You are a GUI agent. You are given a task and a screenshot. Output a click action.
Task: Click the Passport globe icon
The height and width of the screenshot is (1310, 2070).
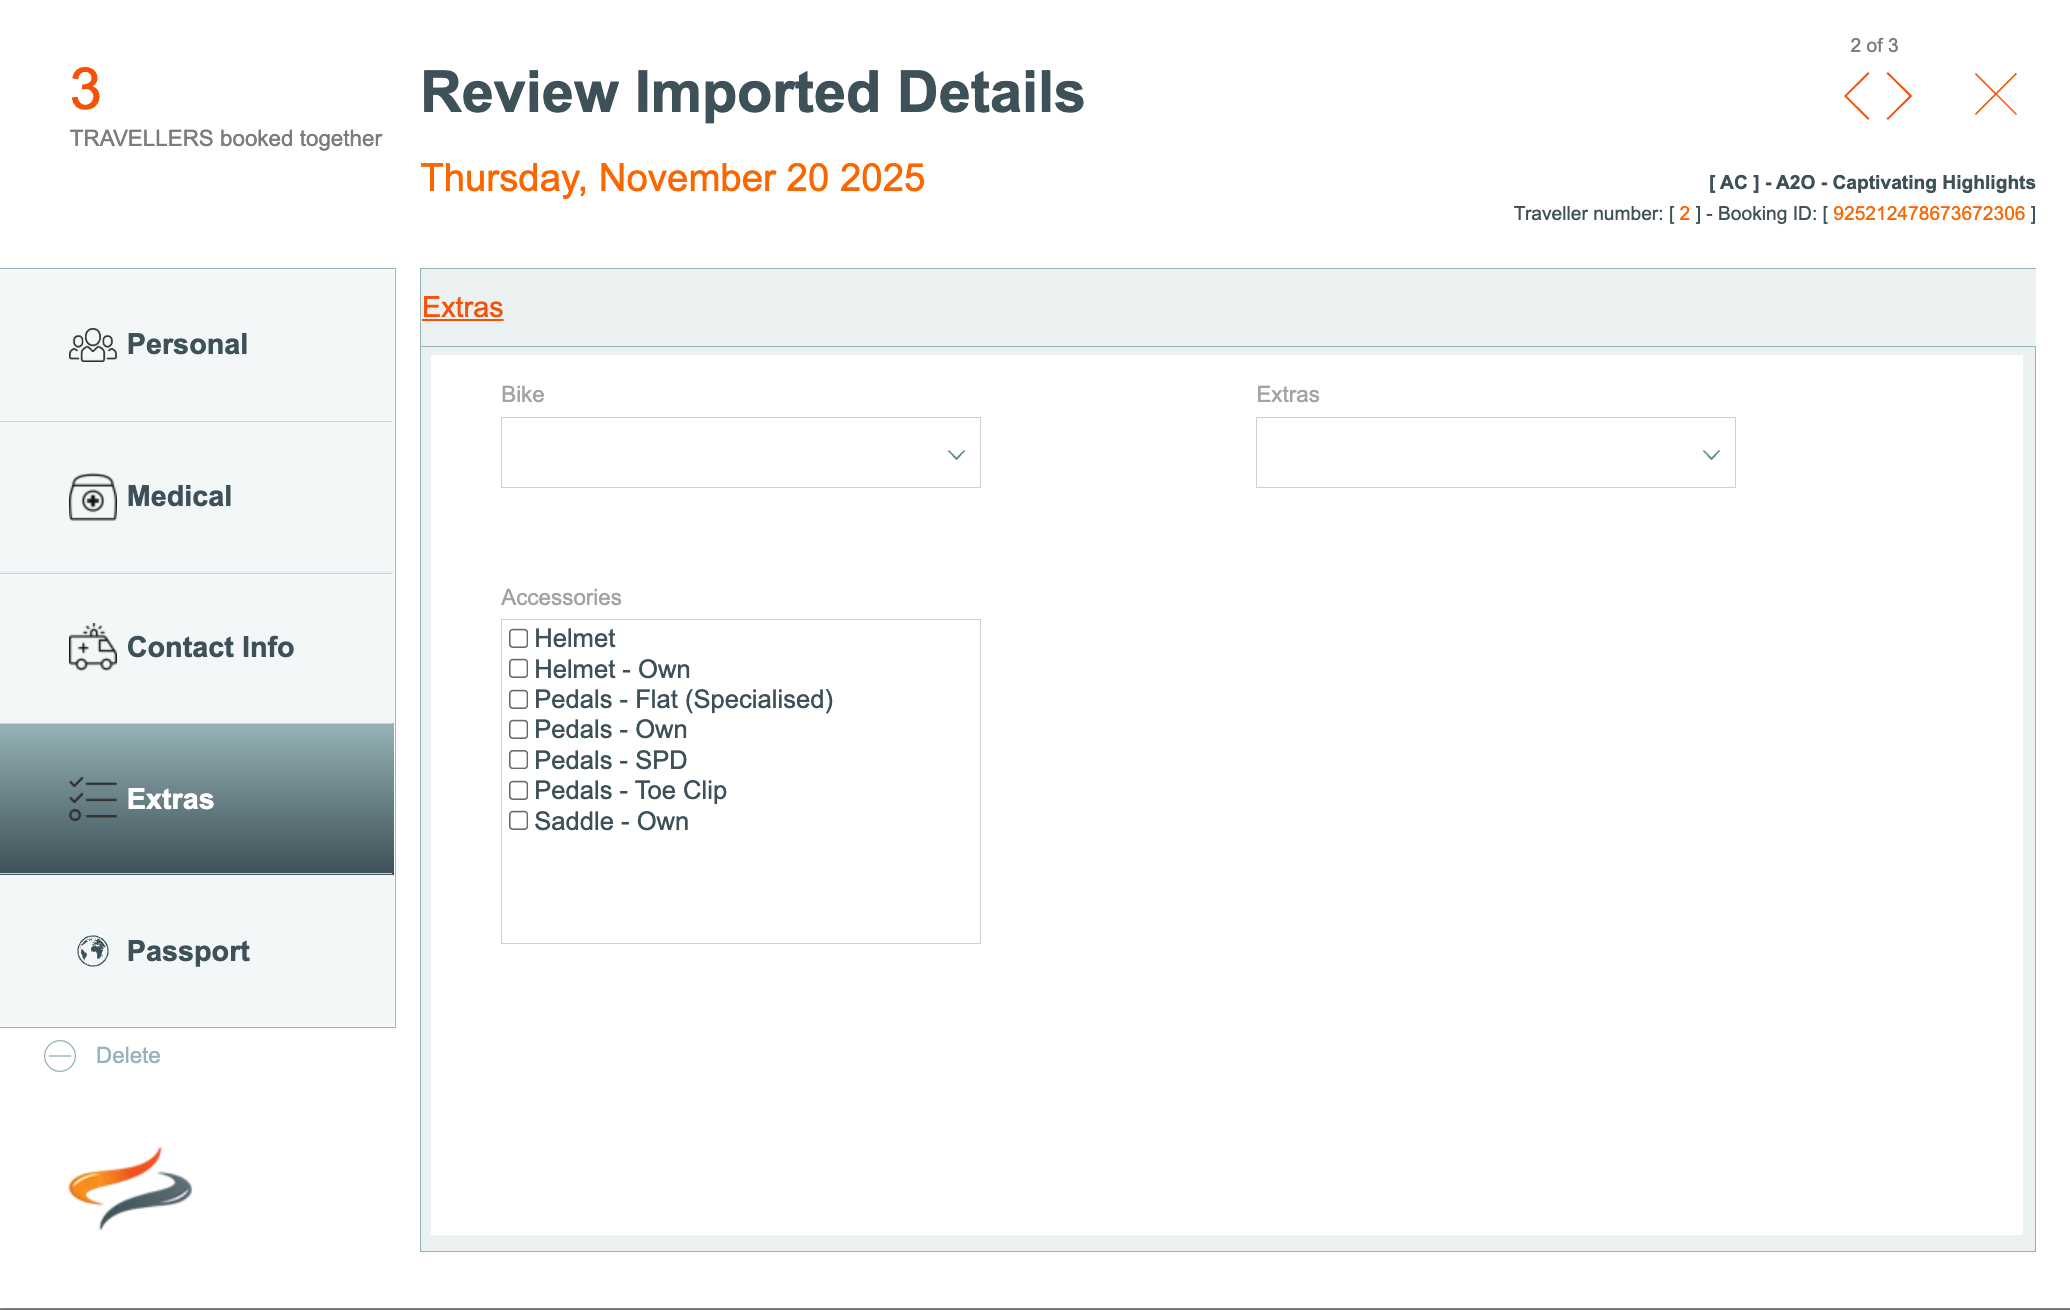(93, 951)
